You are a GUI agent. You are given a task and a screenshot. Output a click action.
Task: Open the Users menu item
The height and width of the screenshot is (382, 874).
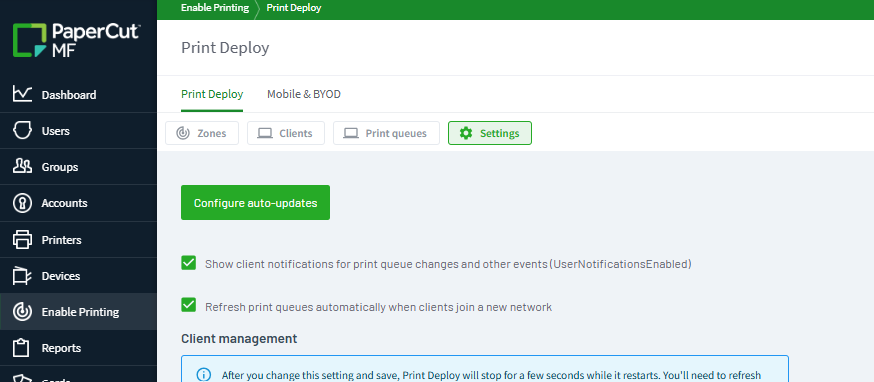coord(78,130)
